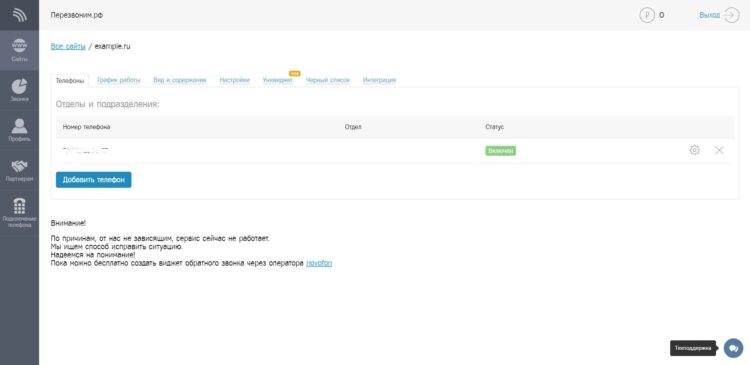Switch to Черный список tab
Viewport: 750px width, 365px height.
coord(328,80)
